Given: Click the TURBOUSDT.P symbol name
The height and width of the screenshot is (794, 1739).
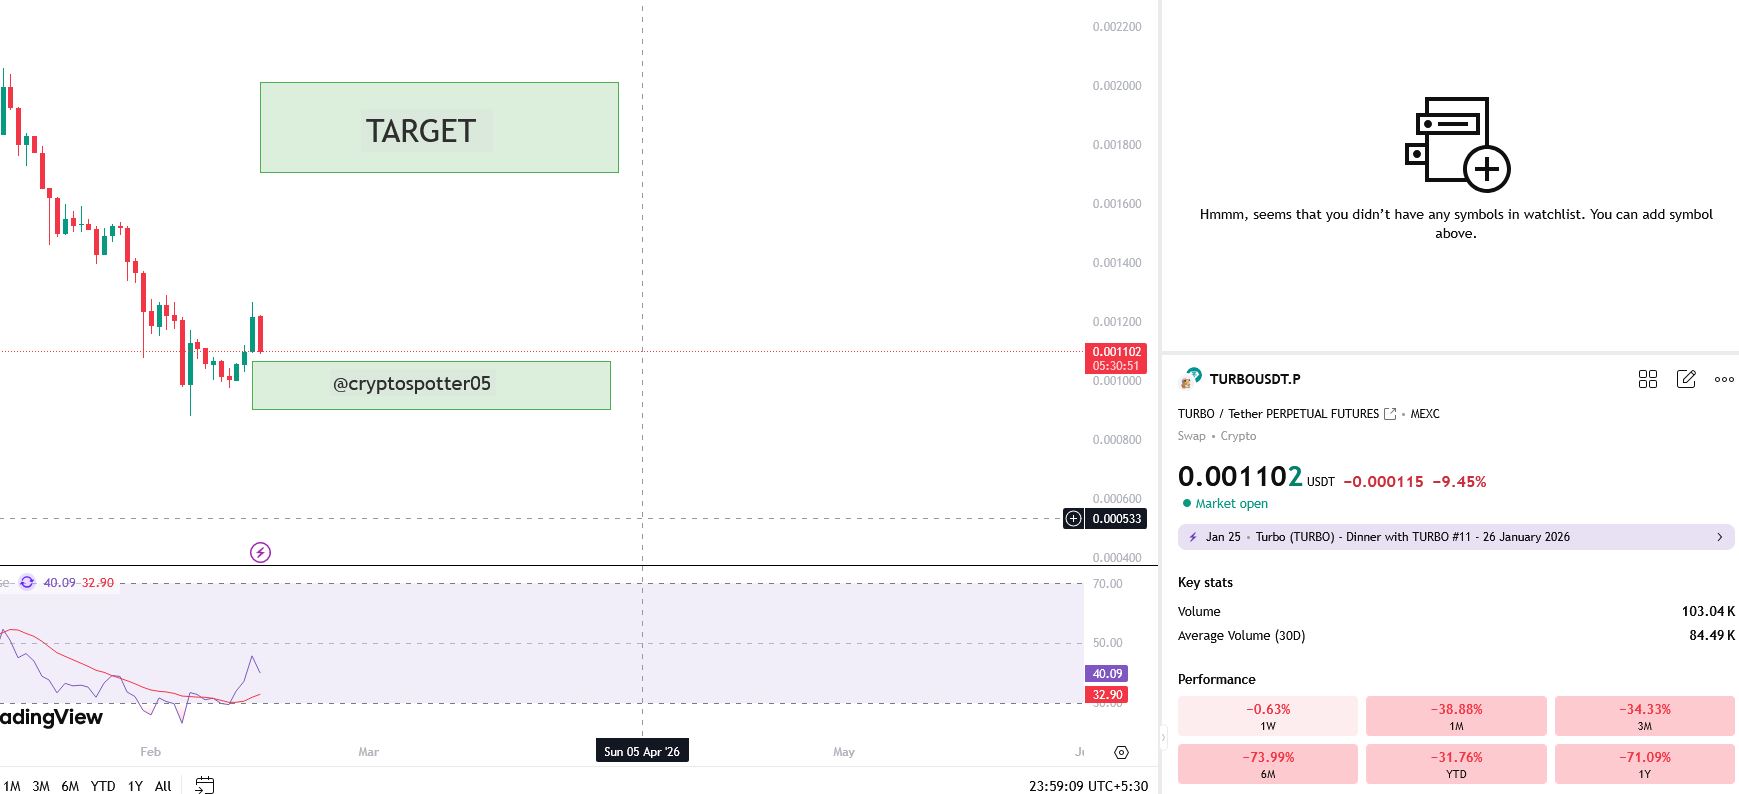Looking at the screenshot, I should 1255,379.
